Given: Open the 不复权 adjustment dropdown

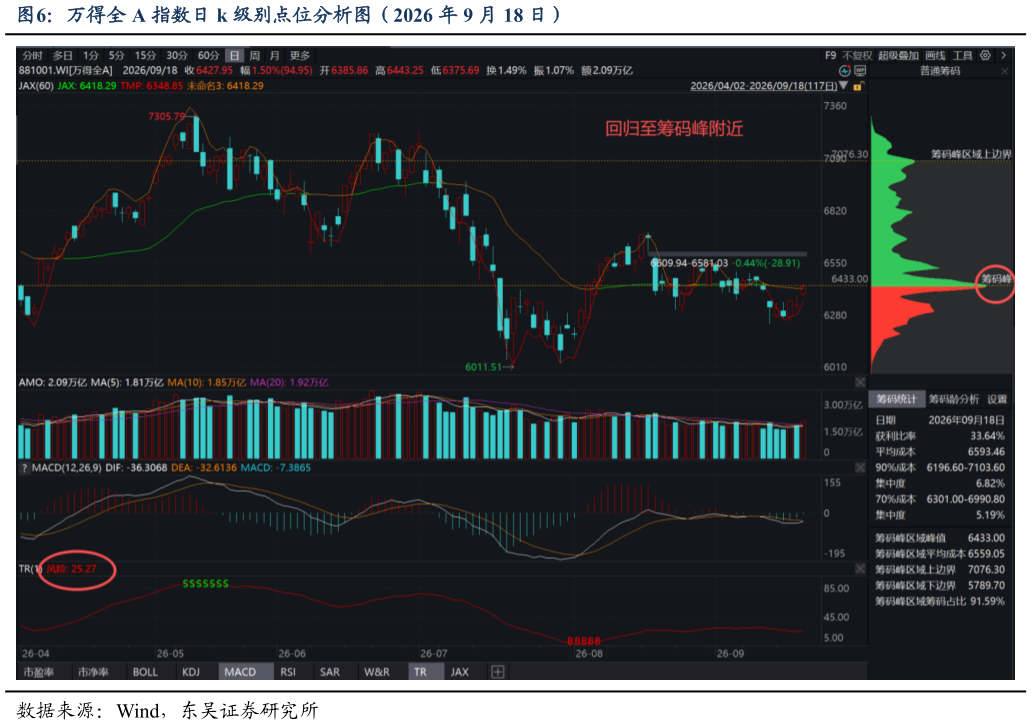Looking at the screenshot, I should pyautogui.click(x=857, y=55).
